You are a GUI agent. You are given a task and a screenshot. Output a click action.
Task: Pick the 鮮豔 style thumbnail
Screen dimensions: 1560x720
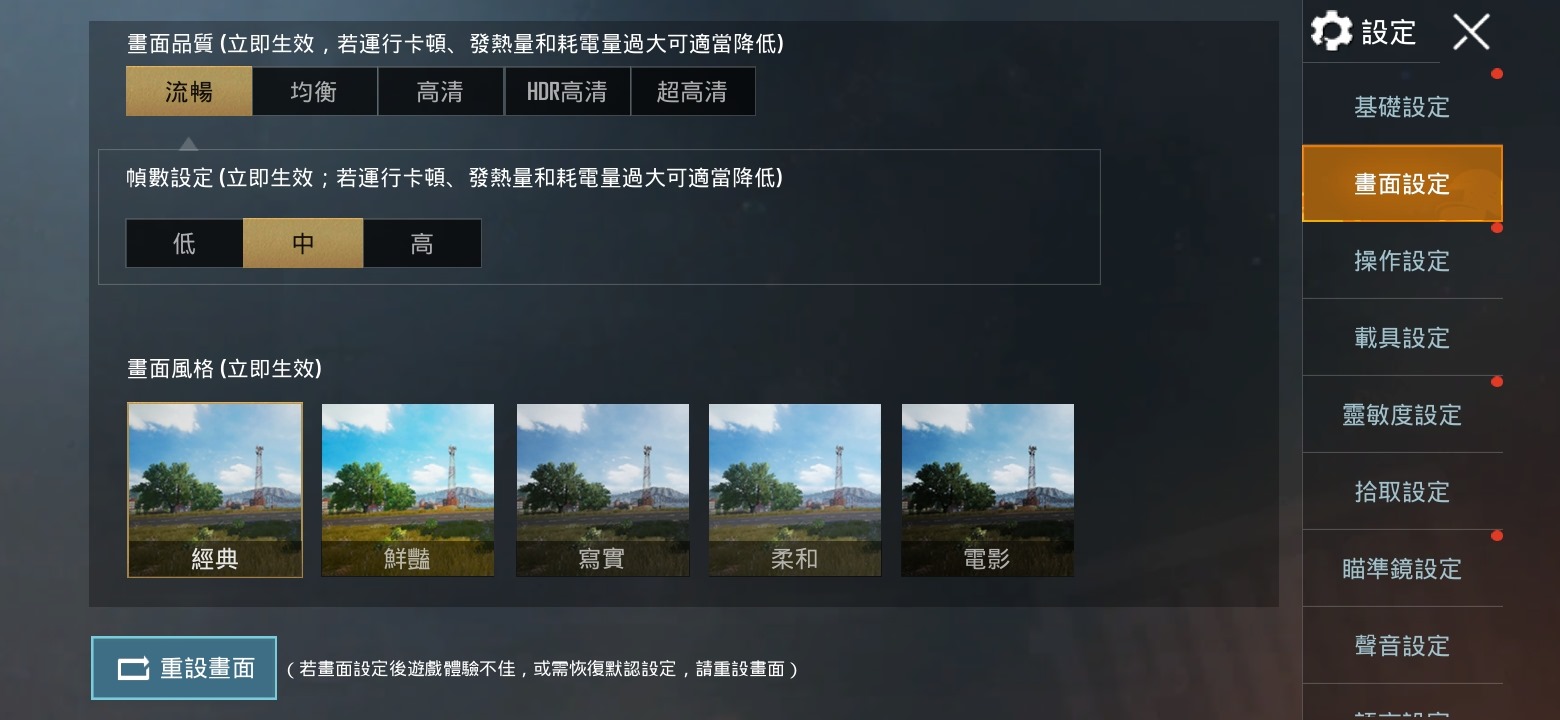coord(408,490)
